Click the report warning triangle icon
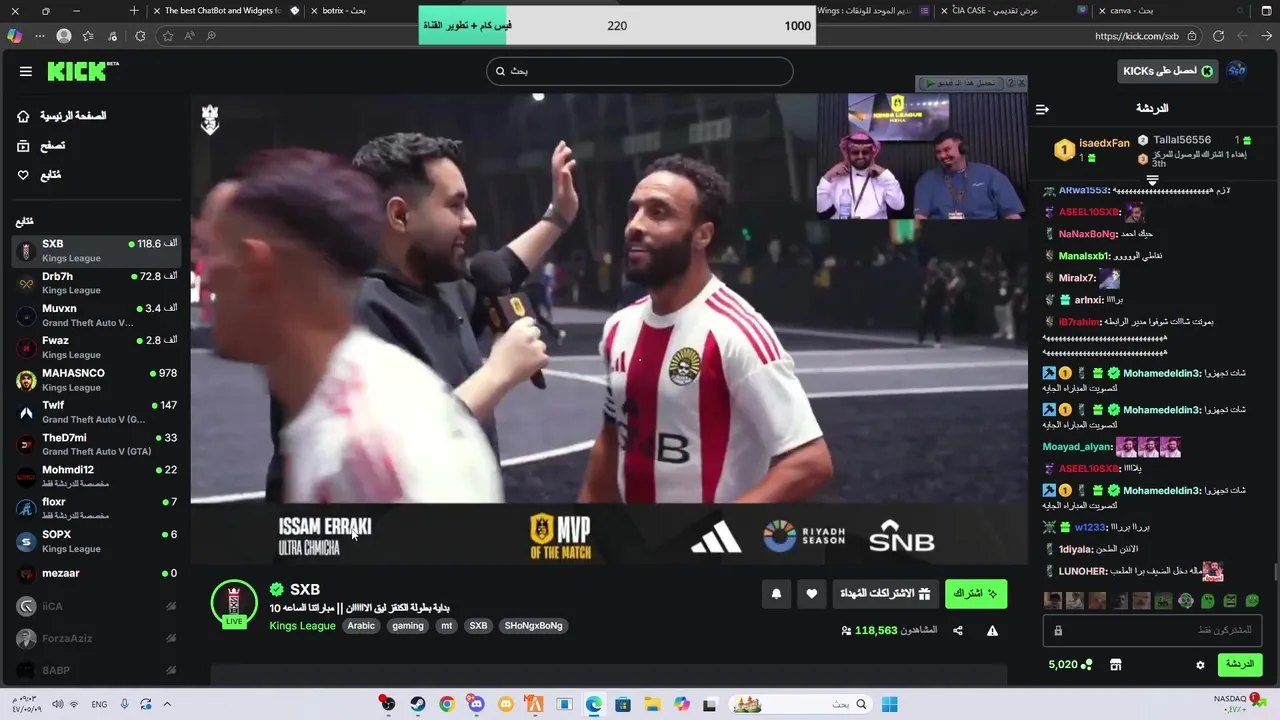The width and height of the screenshot is (1280, 720). 992,631
